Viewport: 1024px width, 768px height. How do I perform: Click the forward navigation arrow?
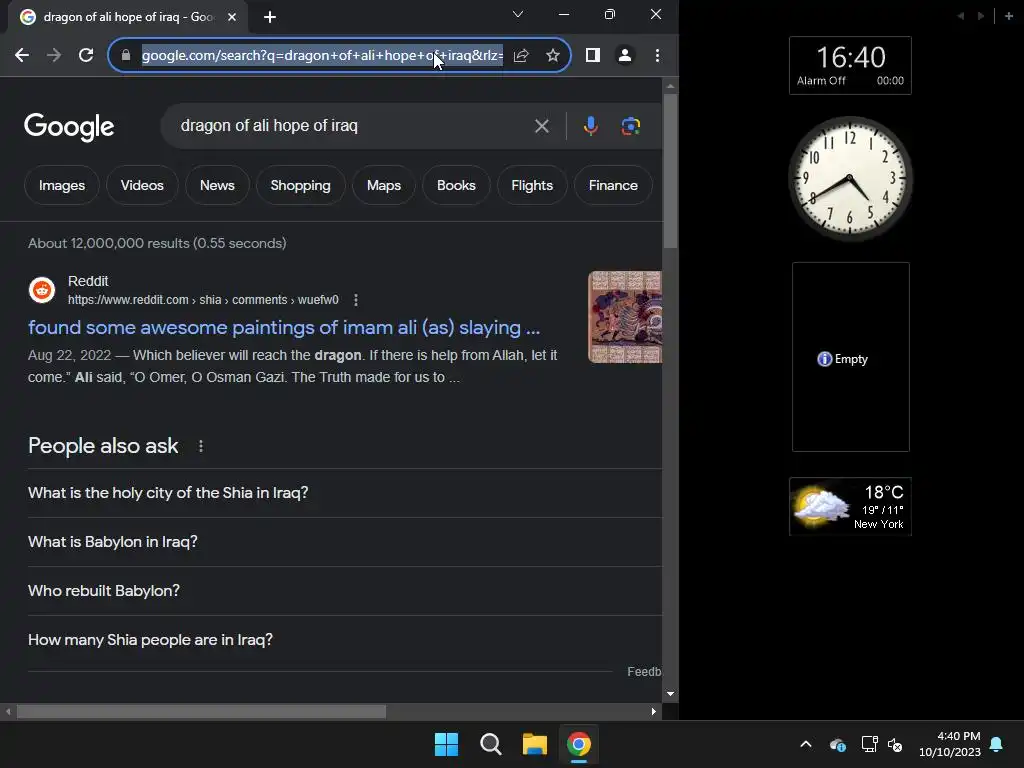(x=54, y=56)
